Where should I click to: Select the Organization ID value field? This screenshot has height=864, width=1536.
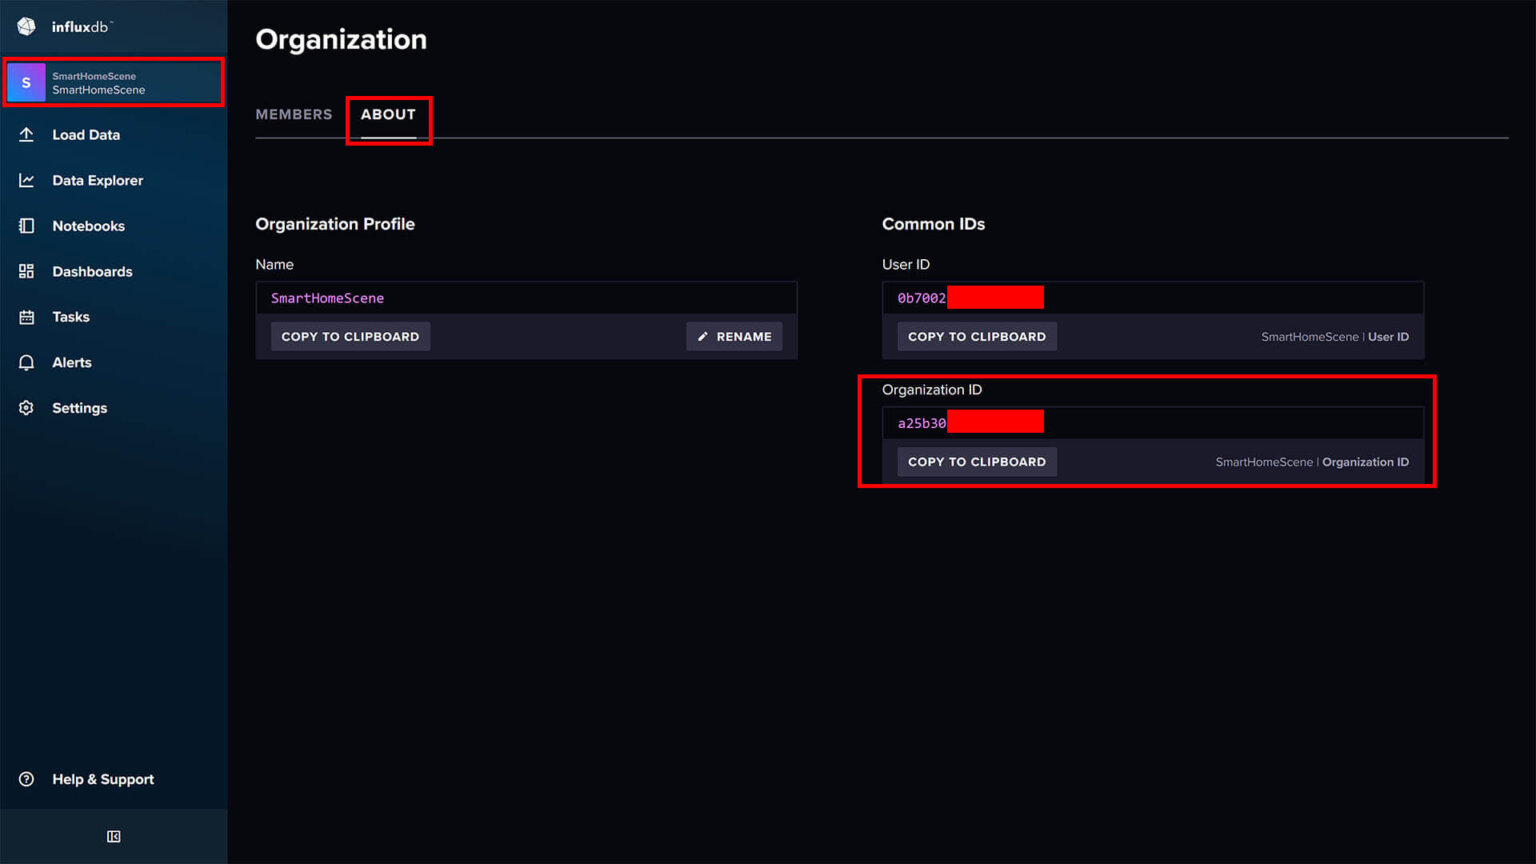point(1150,421)
